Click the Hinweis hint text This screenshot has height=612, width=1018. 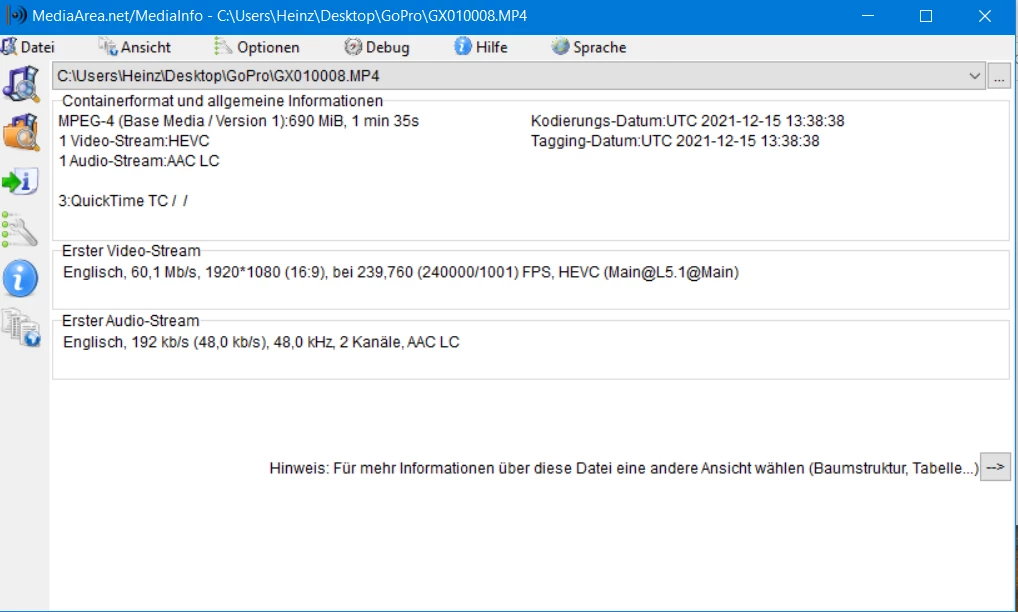pos(624,468)
